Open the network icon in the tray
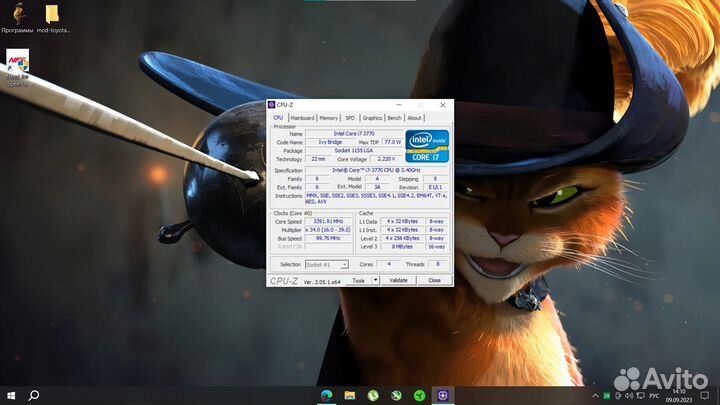The height and width of the screenshot is (405, 720). point(641,396)
